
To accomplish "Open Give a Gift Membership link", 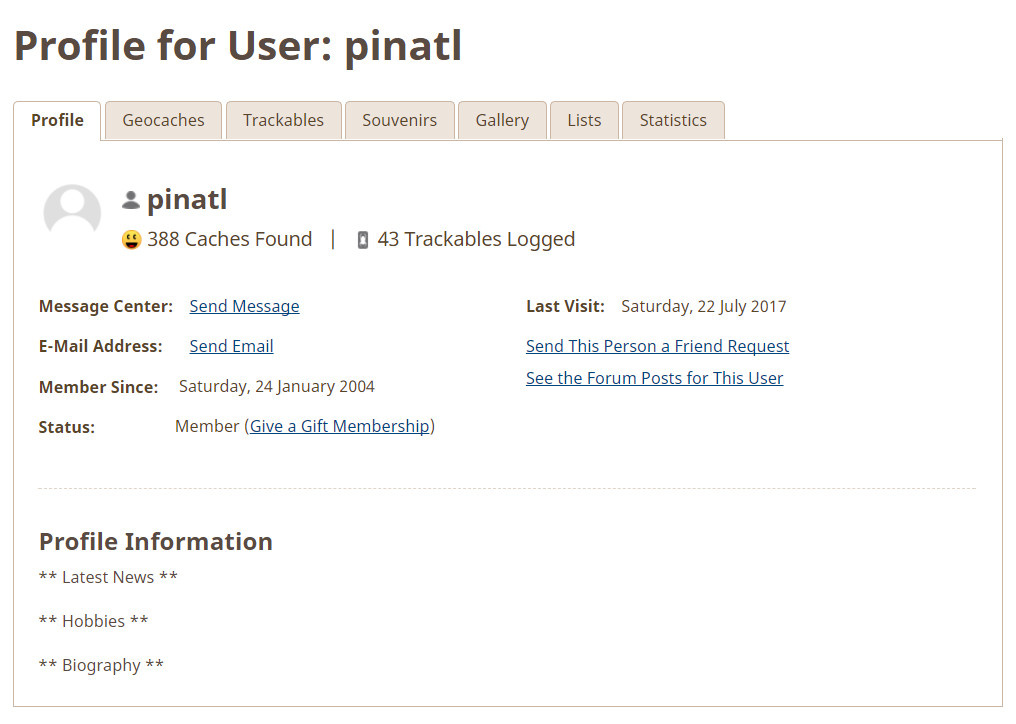I will (340, 426).
